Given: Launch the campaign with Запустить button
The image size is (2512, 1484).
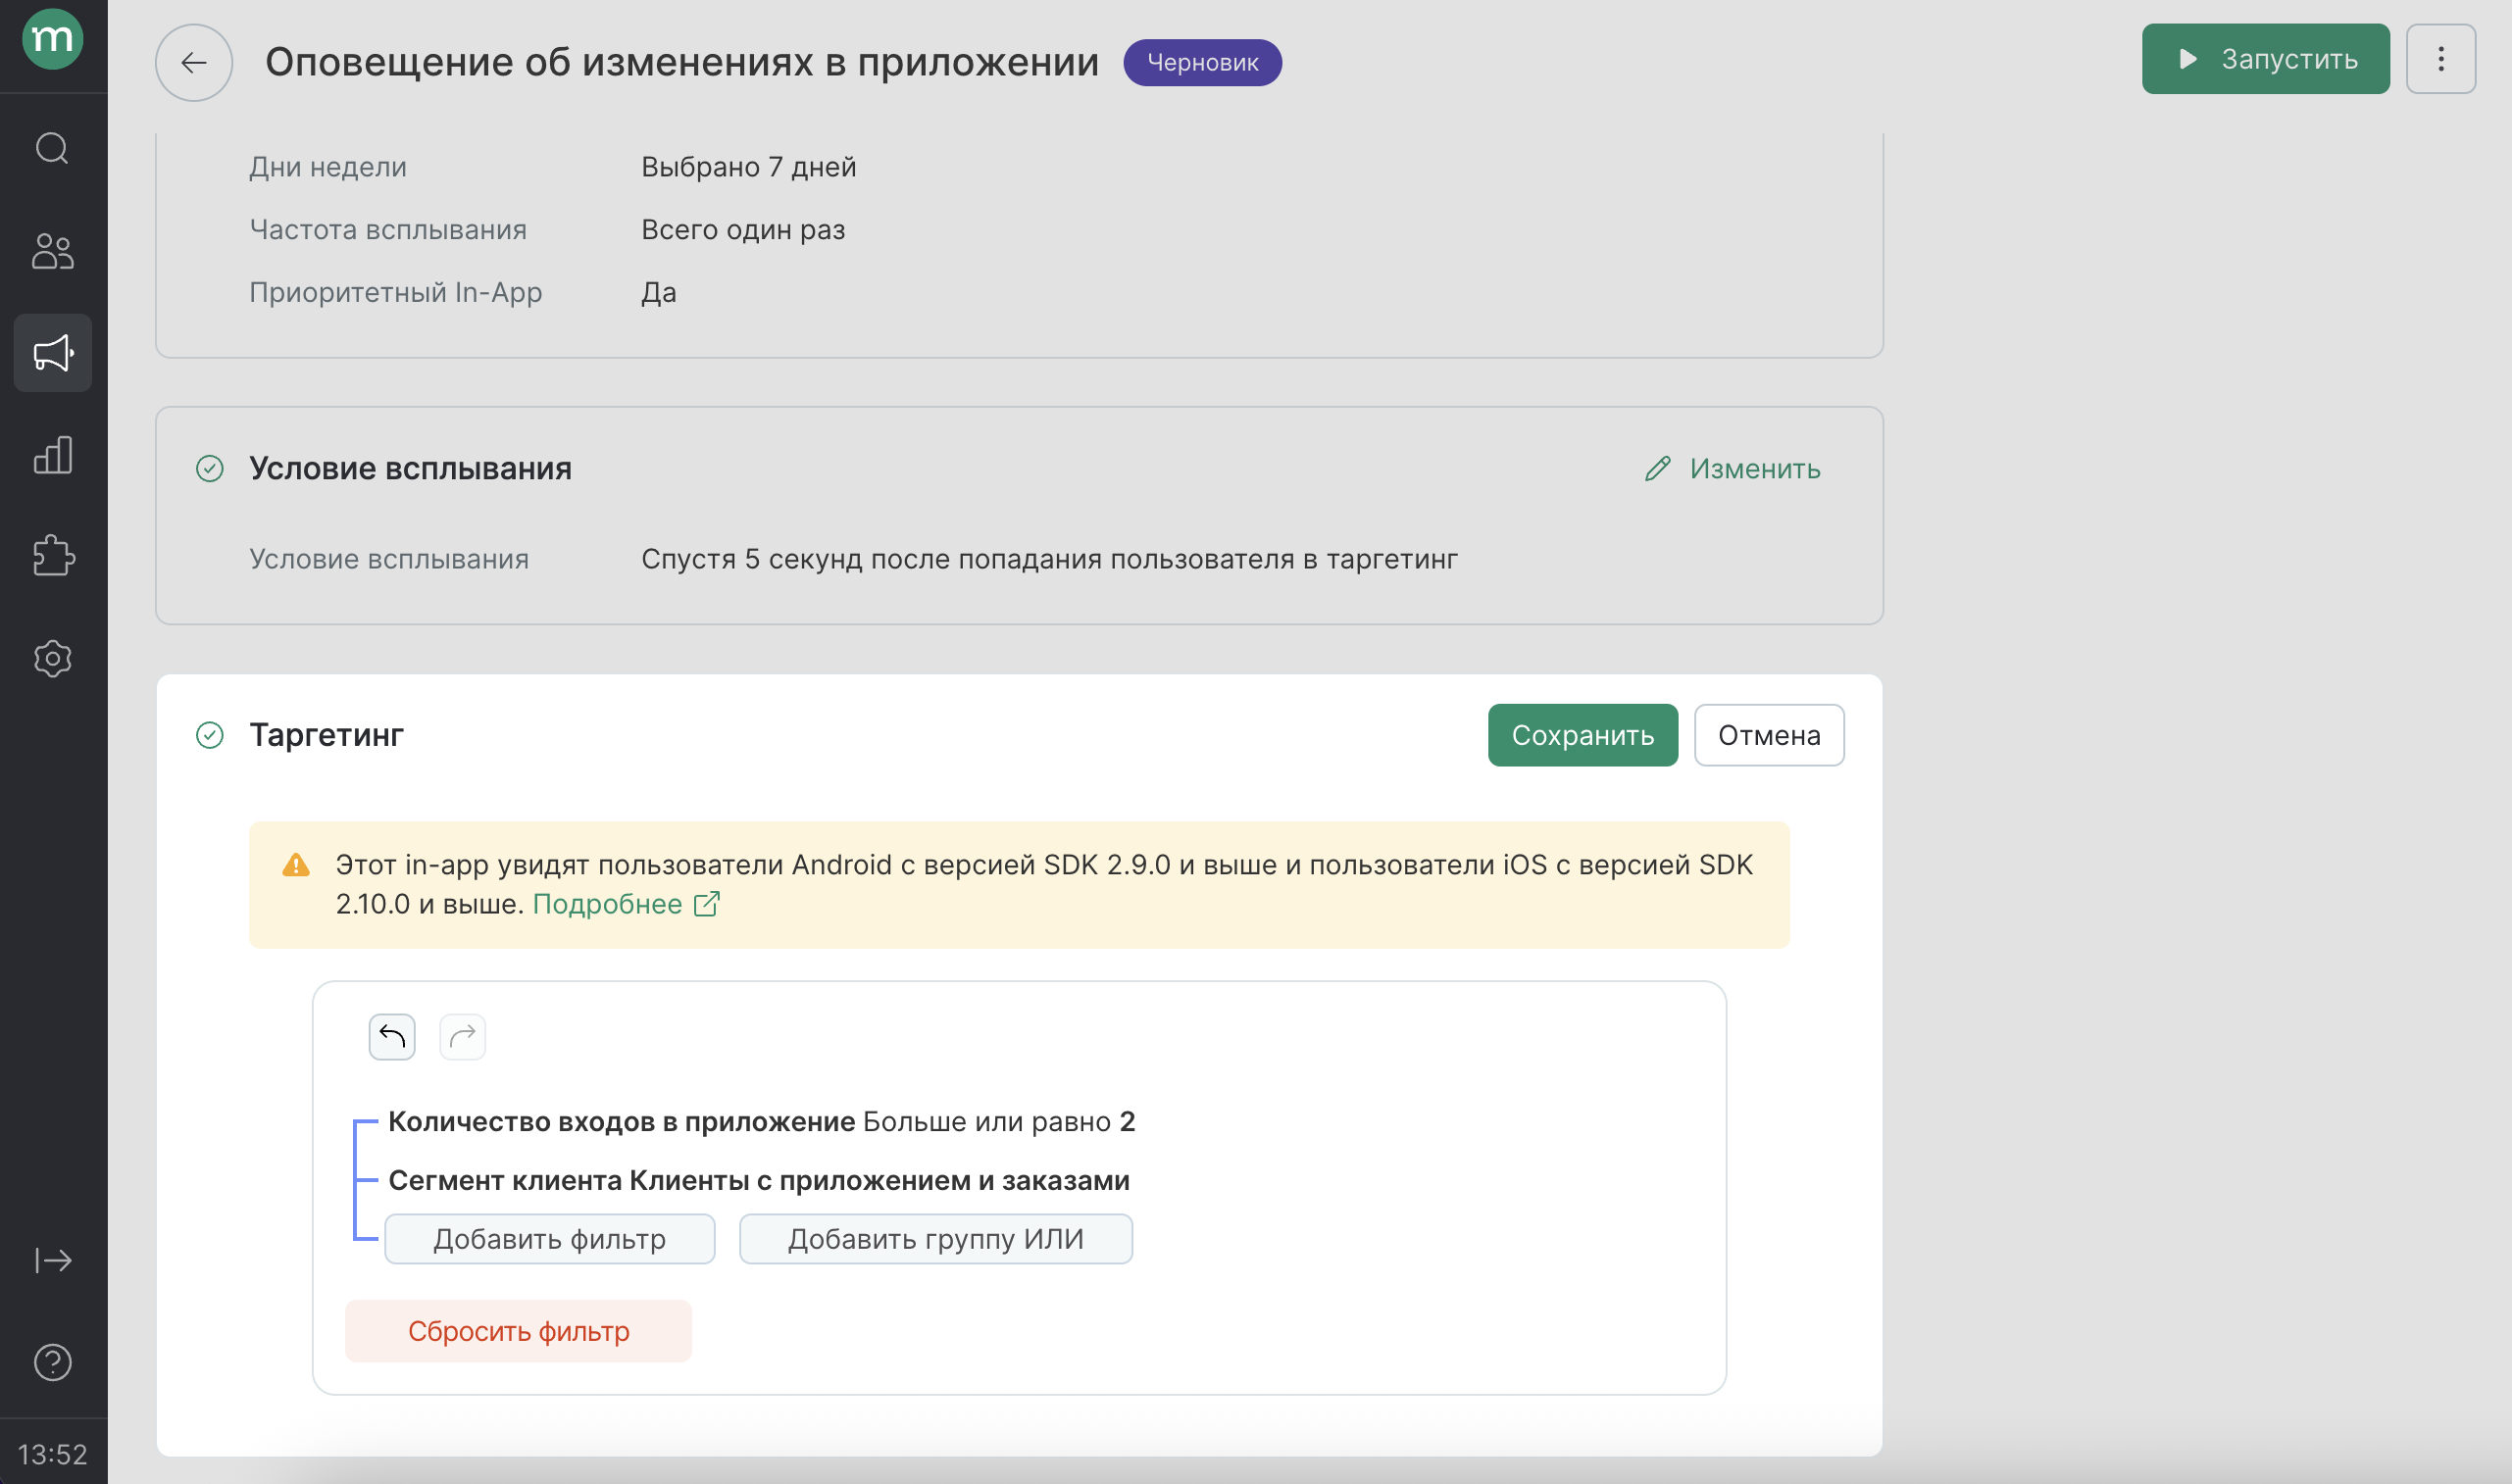Looking at the screenshot, I should 2265,59.
